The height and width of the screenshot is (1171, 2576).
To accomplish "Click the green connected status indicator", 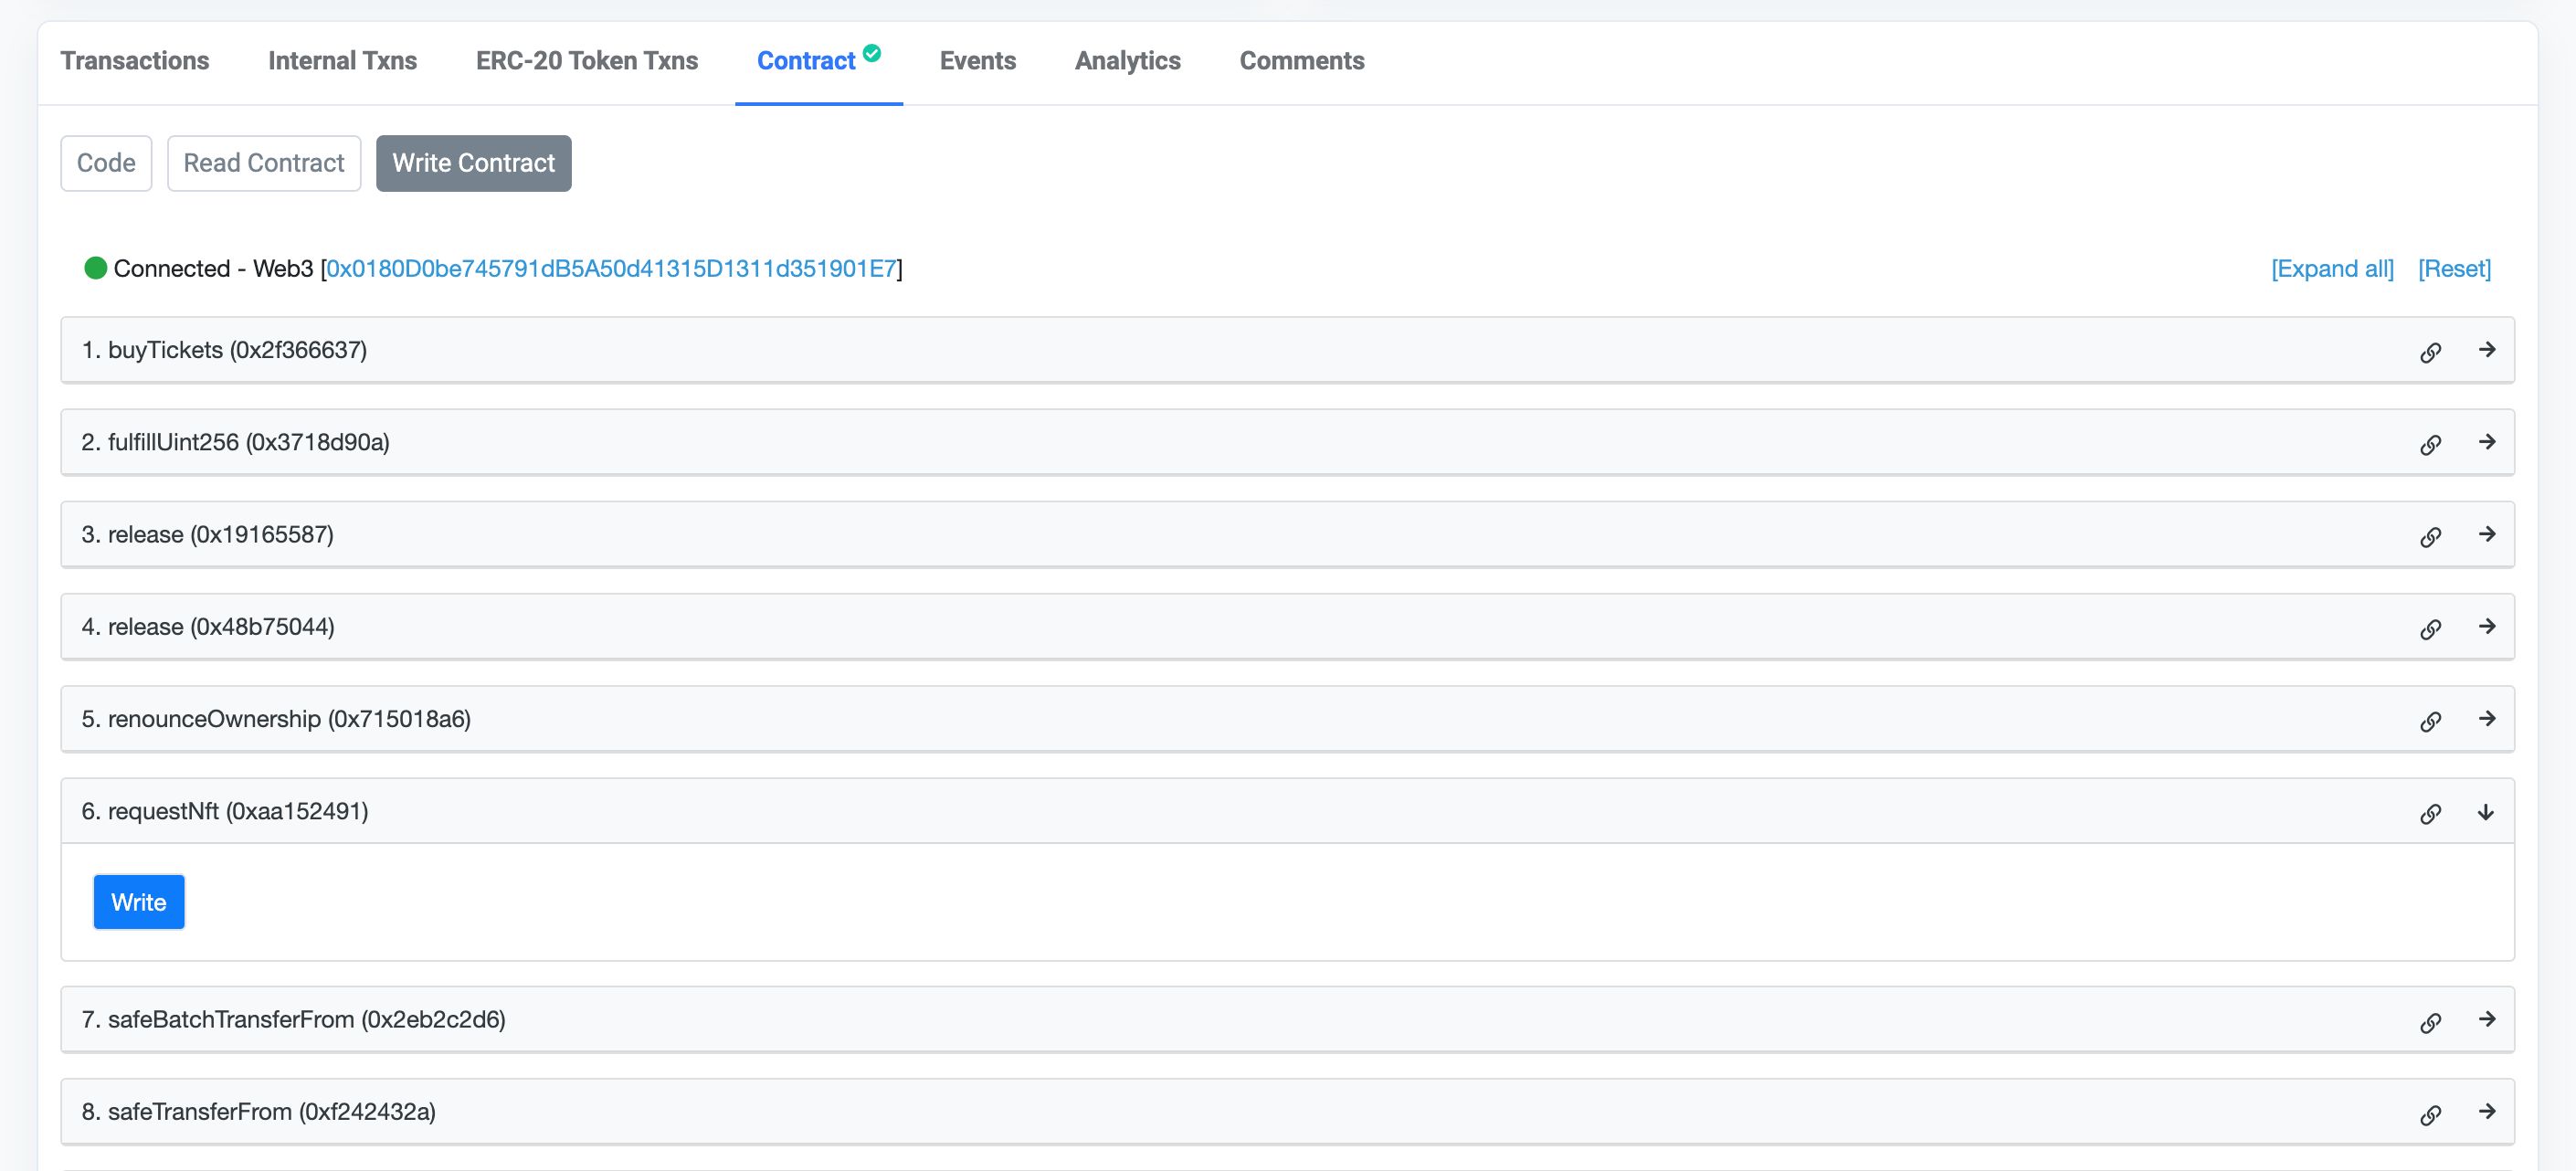I will tap(95, 268).
